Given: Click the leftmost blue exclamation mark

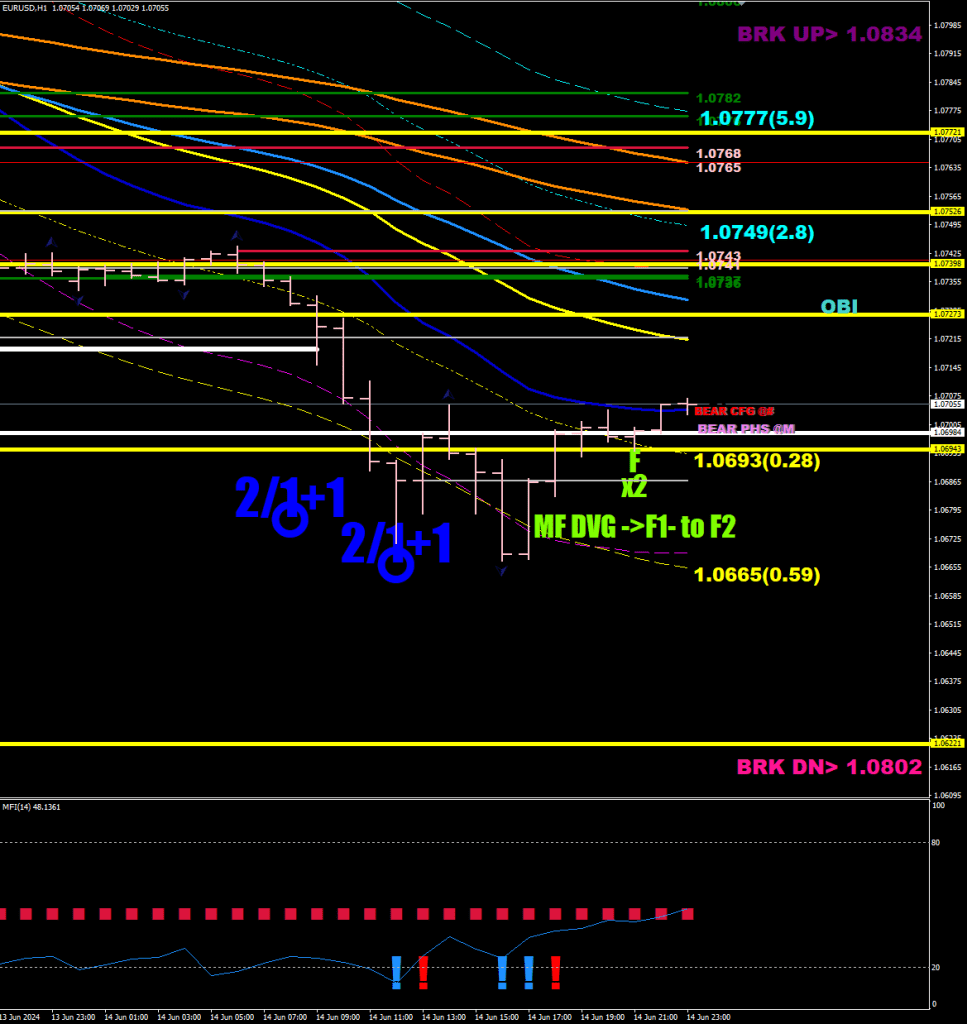Looking at the screenshot, I should click(x=396, y=971).
